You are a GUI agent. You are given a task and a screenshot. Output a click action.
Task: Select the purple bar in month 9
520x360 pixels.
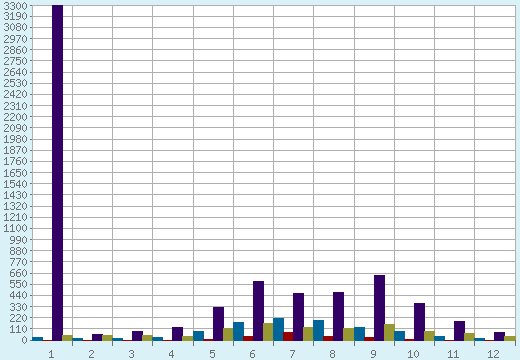click(x=379, y=308)
